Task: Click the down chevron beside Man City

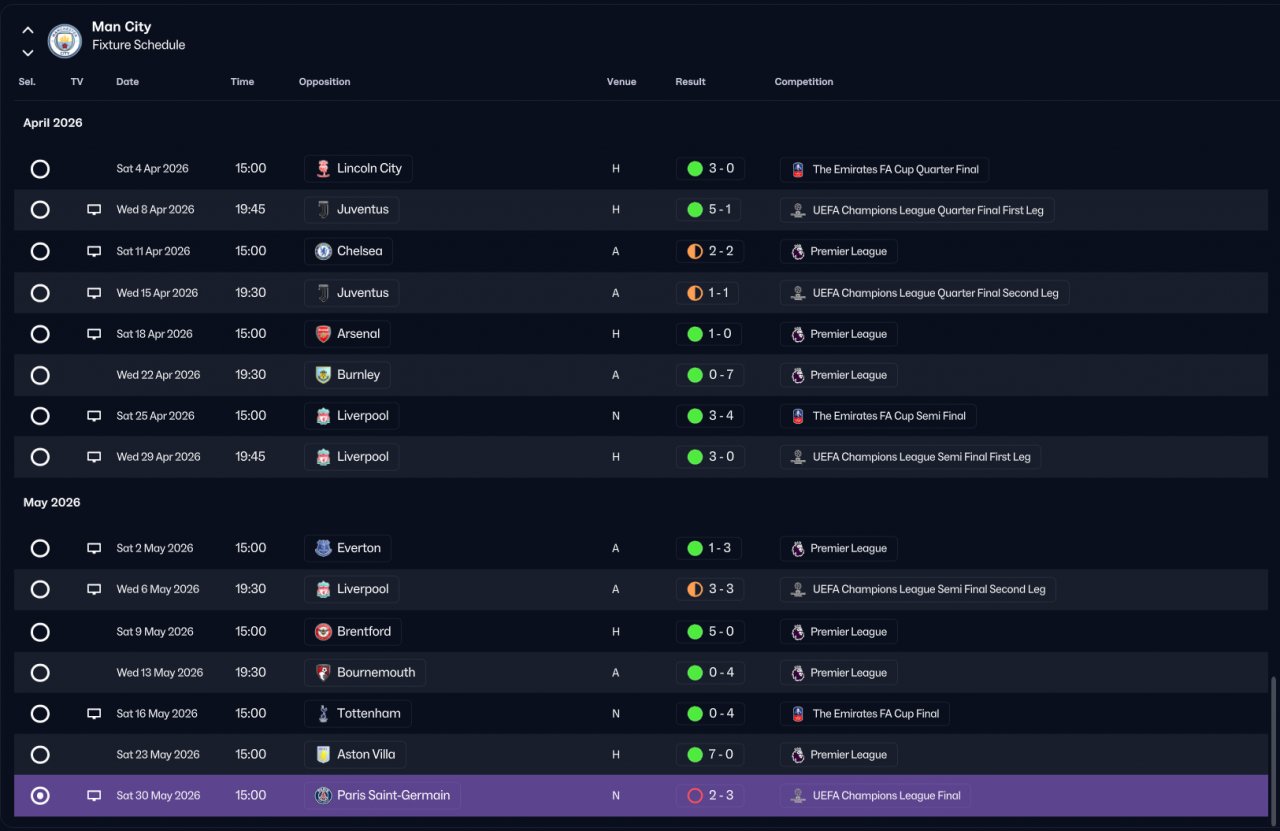Action: (28, 52)
